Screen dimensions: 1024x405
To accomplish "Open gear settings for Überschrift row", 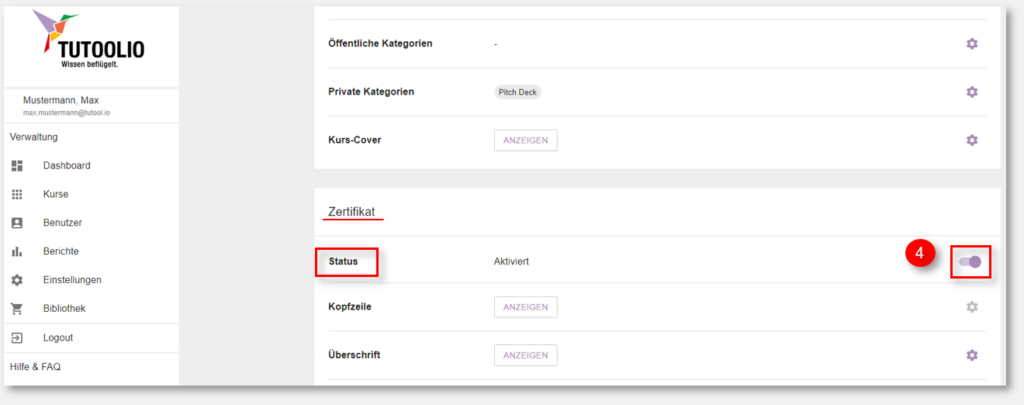I will point(972,355).
